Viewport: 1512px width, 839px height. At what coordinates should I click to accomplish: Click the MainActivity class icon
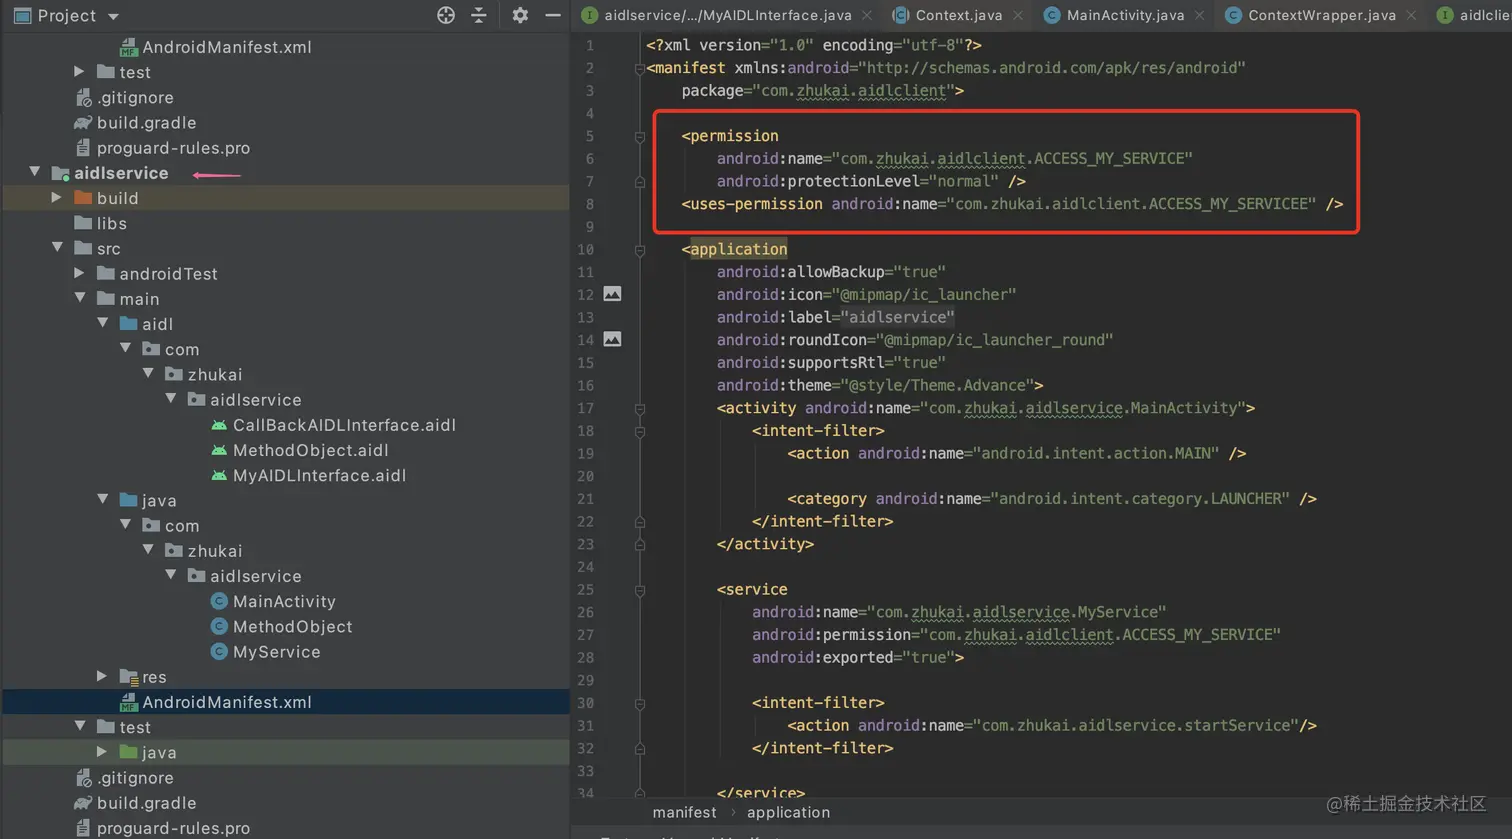coord(219,601)
